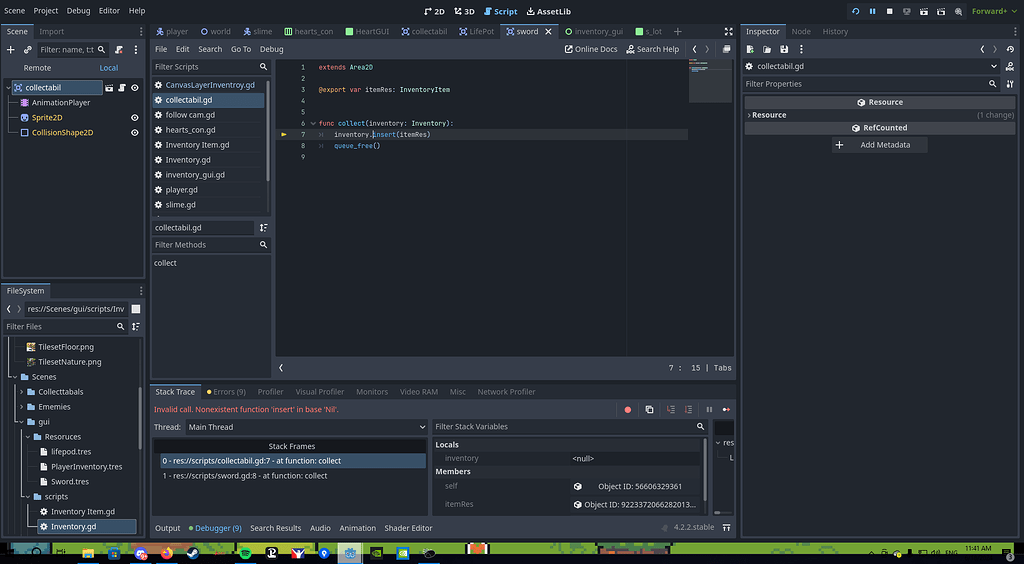Skip breakpoints red circle icon

628,410
